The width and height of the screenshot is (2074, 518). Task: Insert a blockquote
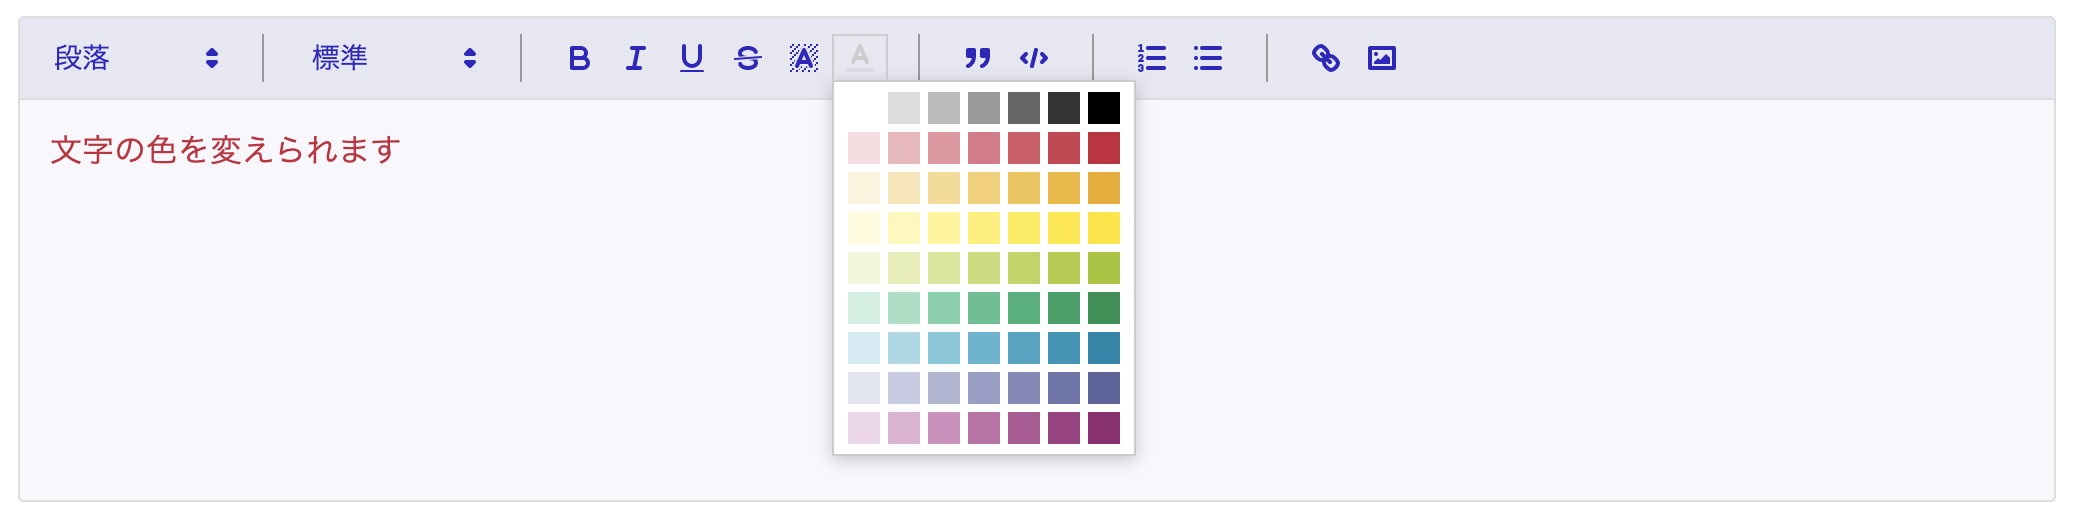[977, 58]
